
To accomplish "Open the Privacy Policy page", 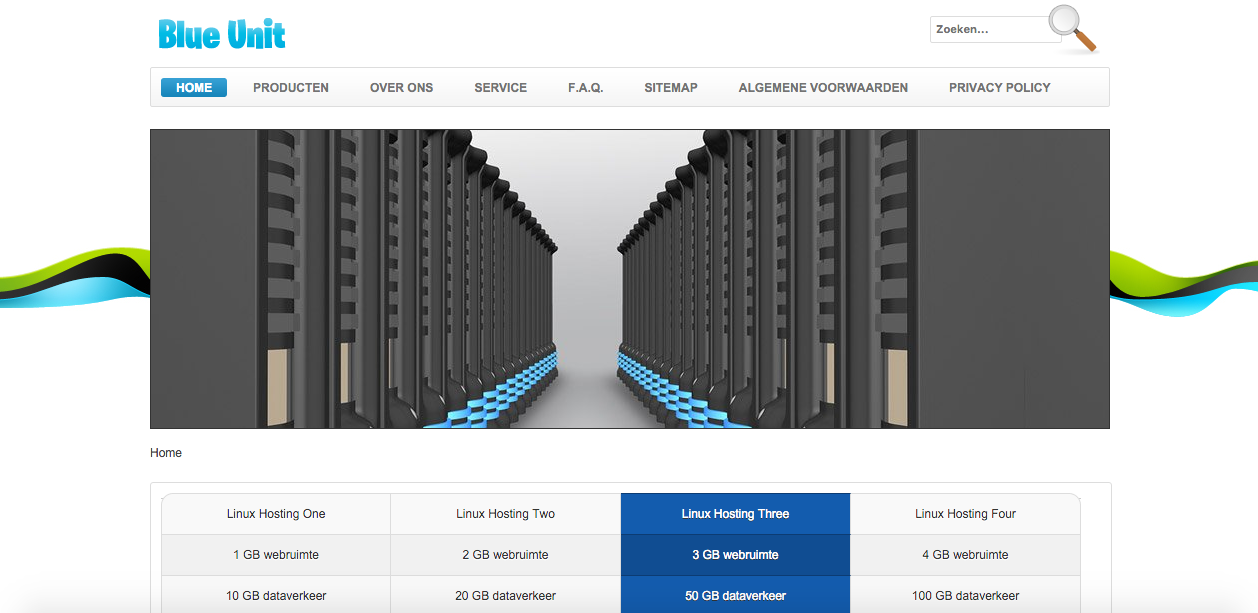I will [x=999, y=88].
